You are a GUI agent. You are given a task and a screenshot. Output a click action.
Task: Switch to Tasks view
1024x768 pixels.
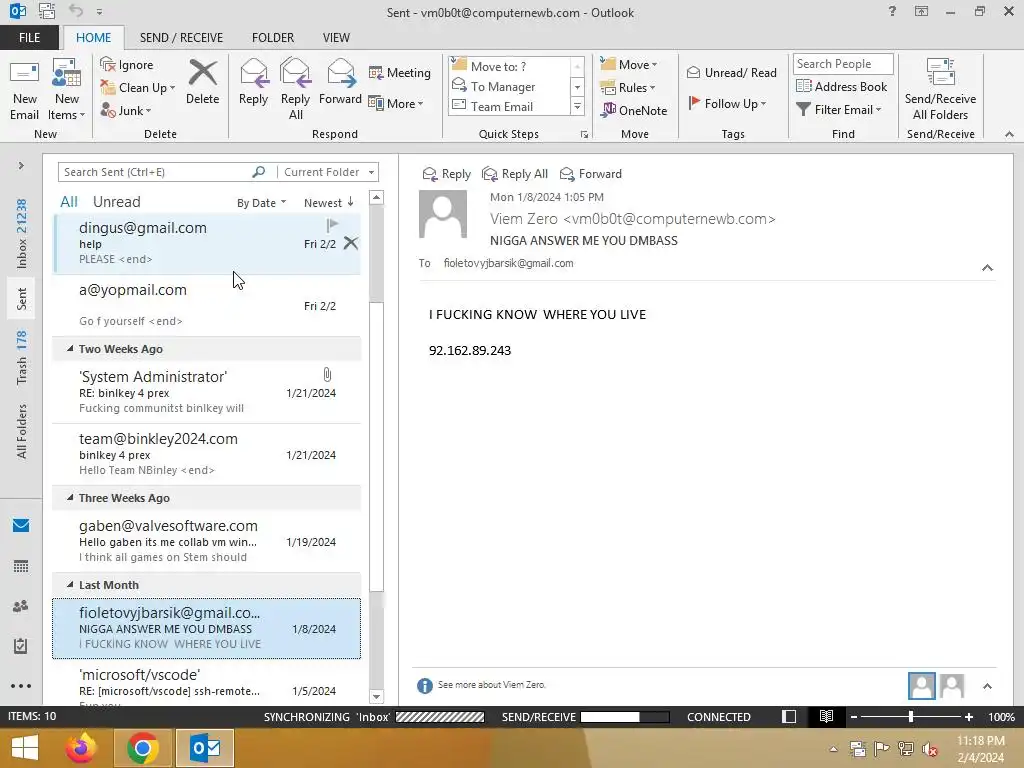pos(21,646)
